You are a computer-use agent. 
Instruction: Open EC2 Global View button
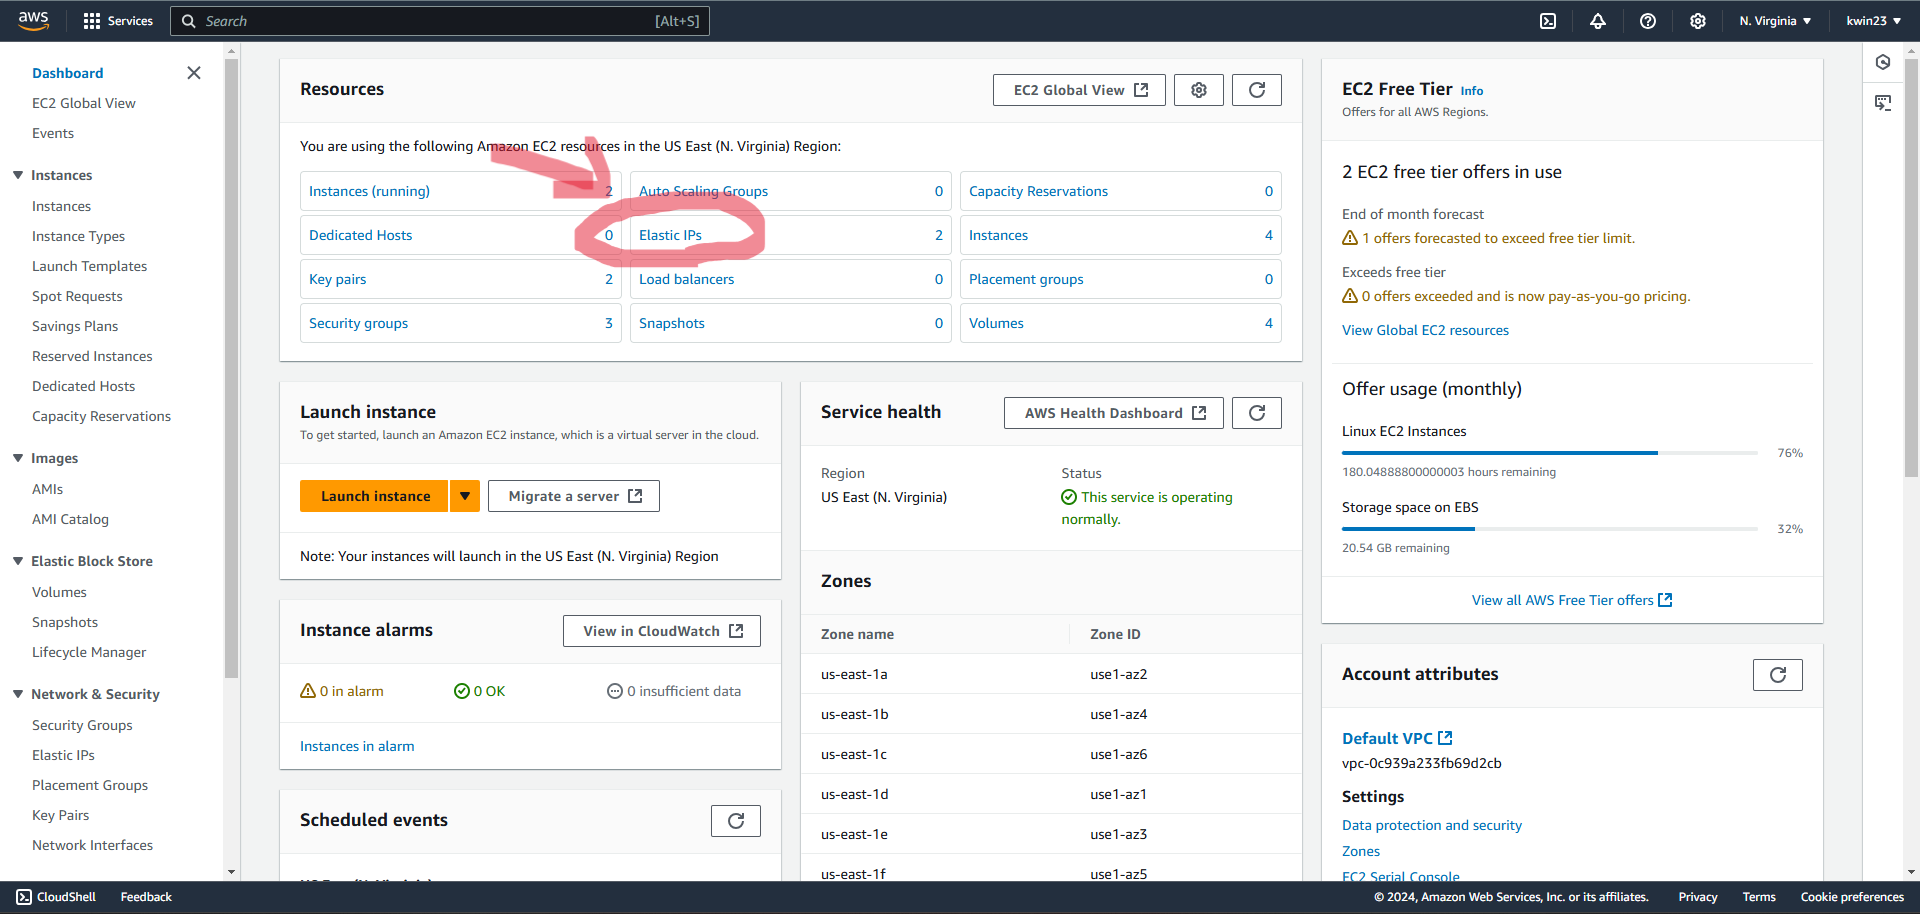pyautogui.click(x=1079, y=90)
